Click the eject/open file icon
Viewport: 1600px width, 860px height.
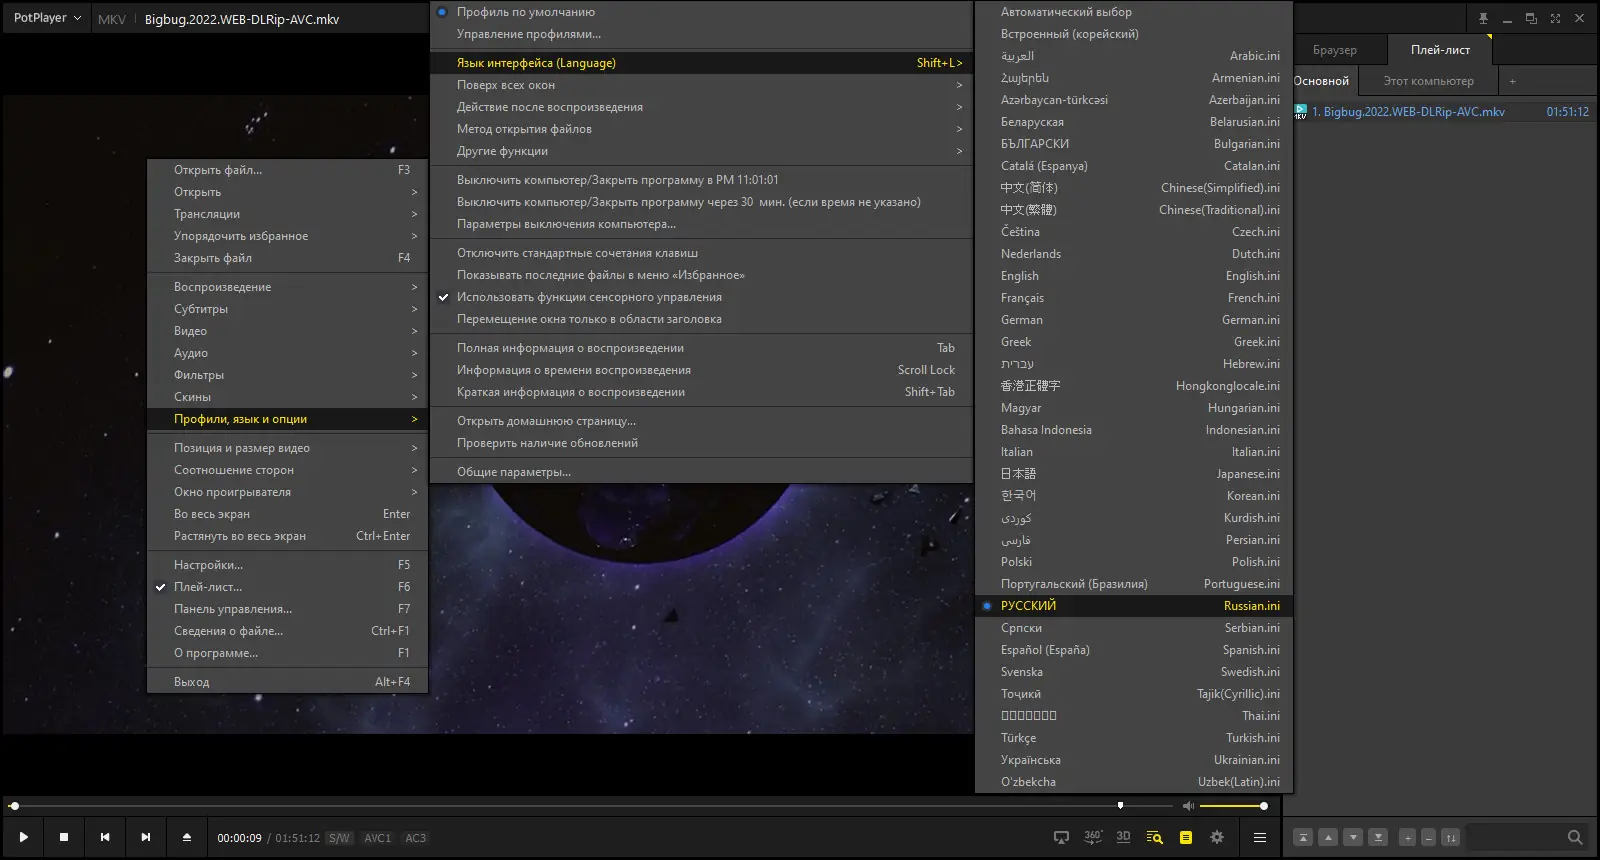[x=187, y=837]
